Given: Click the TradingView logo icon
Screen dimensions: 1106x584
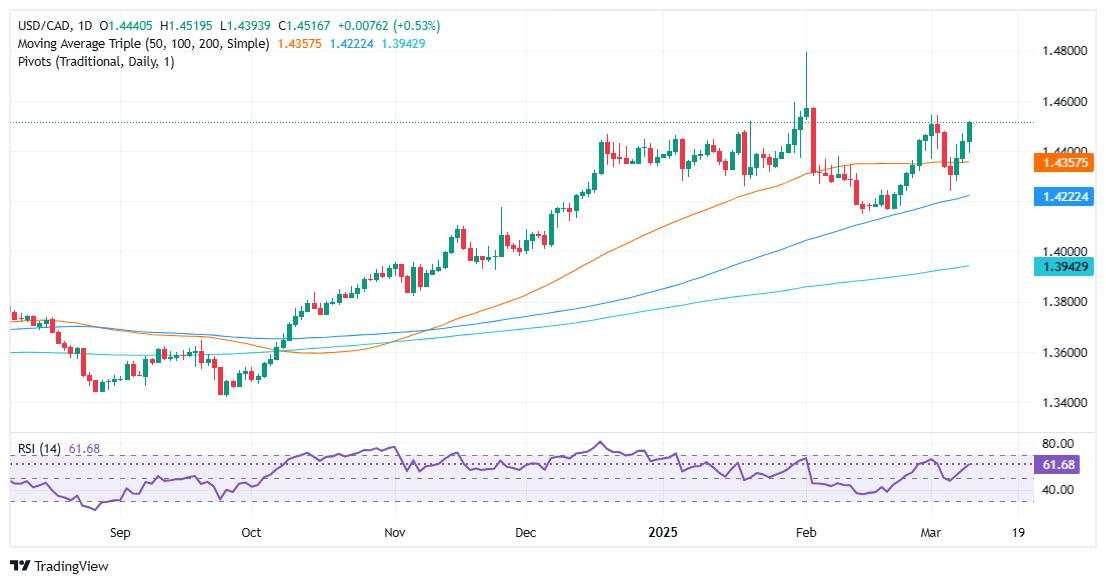Looking at the screenshot, I should point(20,566).
